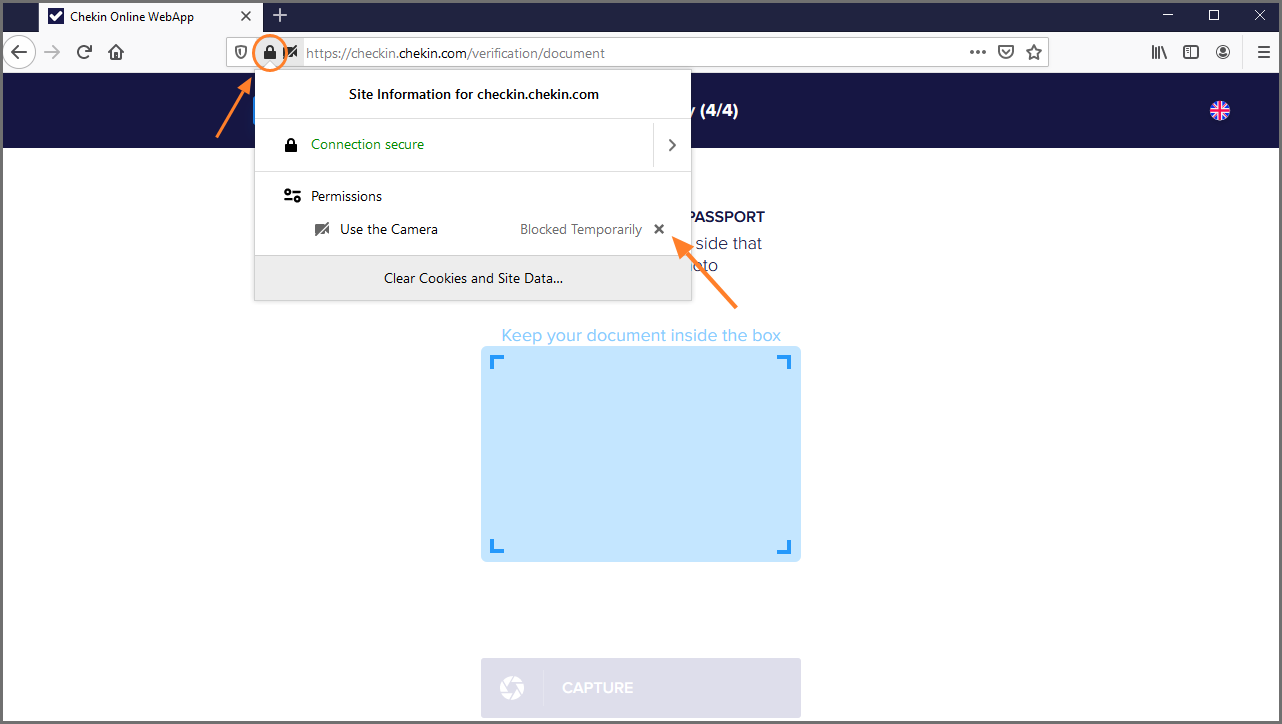Save page to Pocket
The image size is (1282, 724).
(x=1007, y=53)
